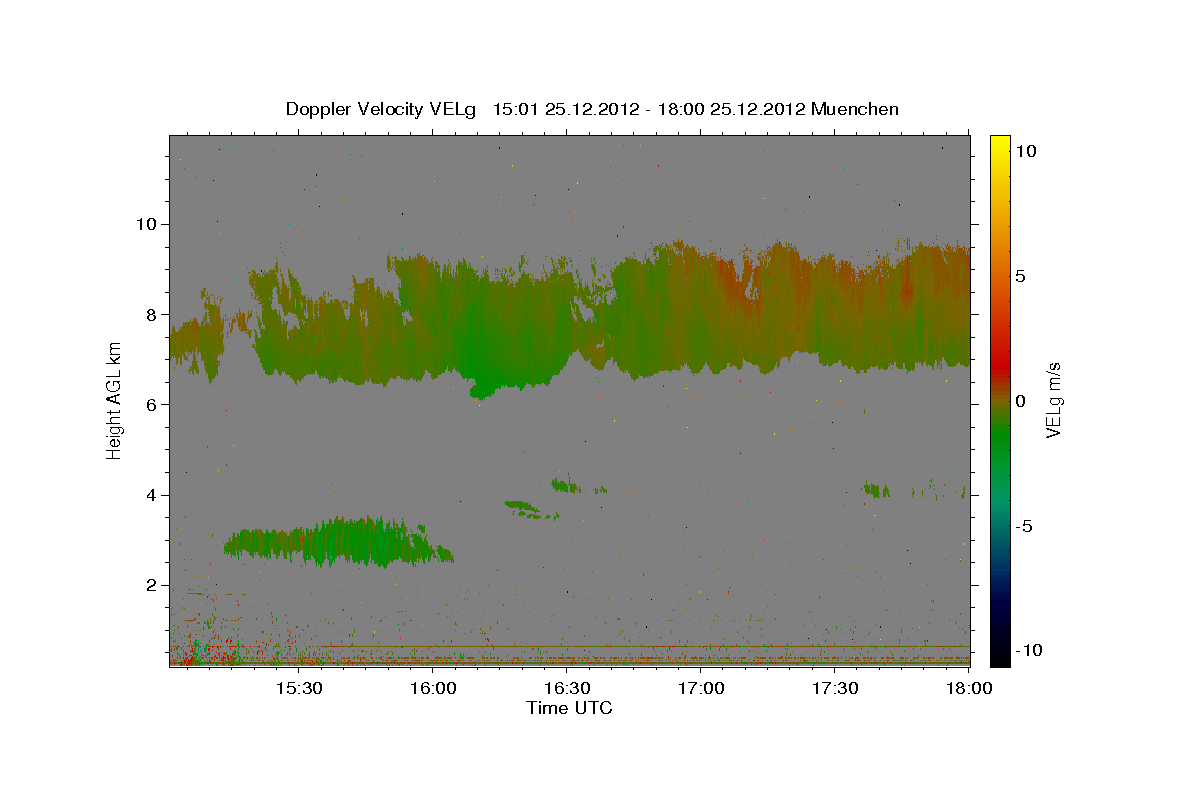The width and height of the screenshot is (1200, 800).
Task: Click the 16:30 time tick label
Action: pos(567,688)
